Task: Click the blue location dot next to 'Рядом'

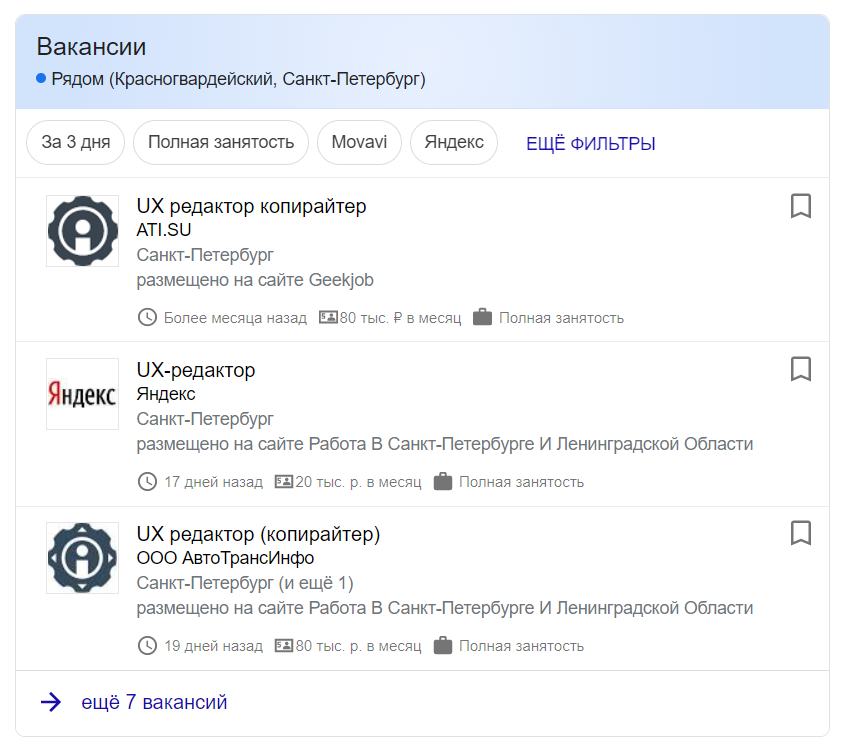Action: 41,78
